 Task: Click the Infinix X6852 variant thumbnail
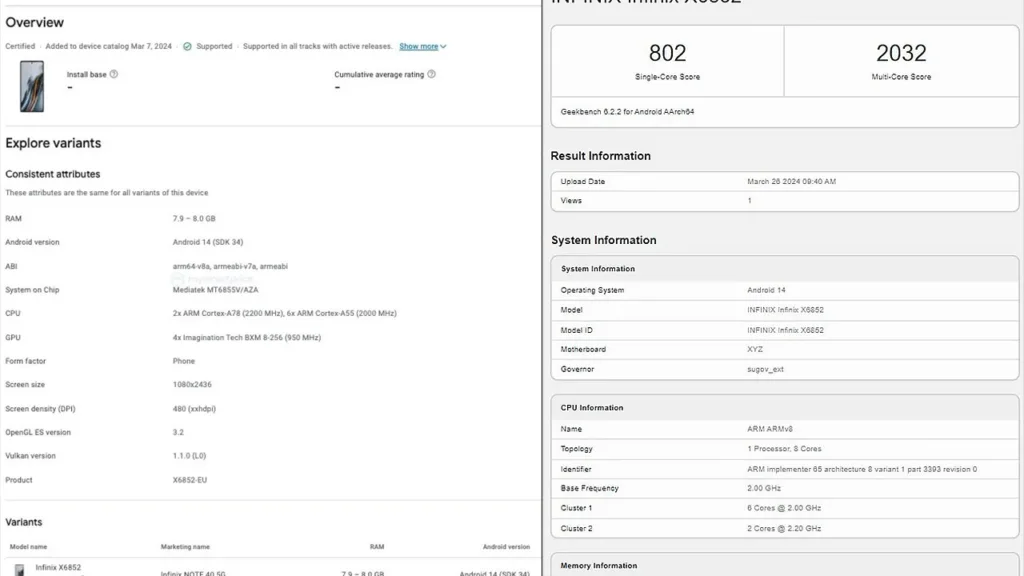(x=20, y=570)
